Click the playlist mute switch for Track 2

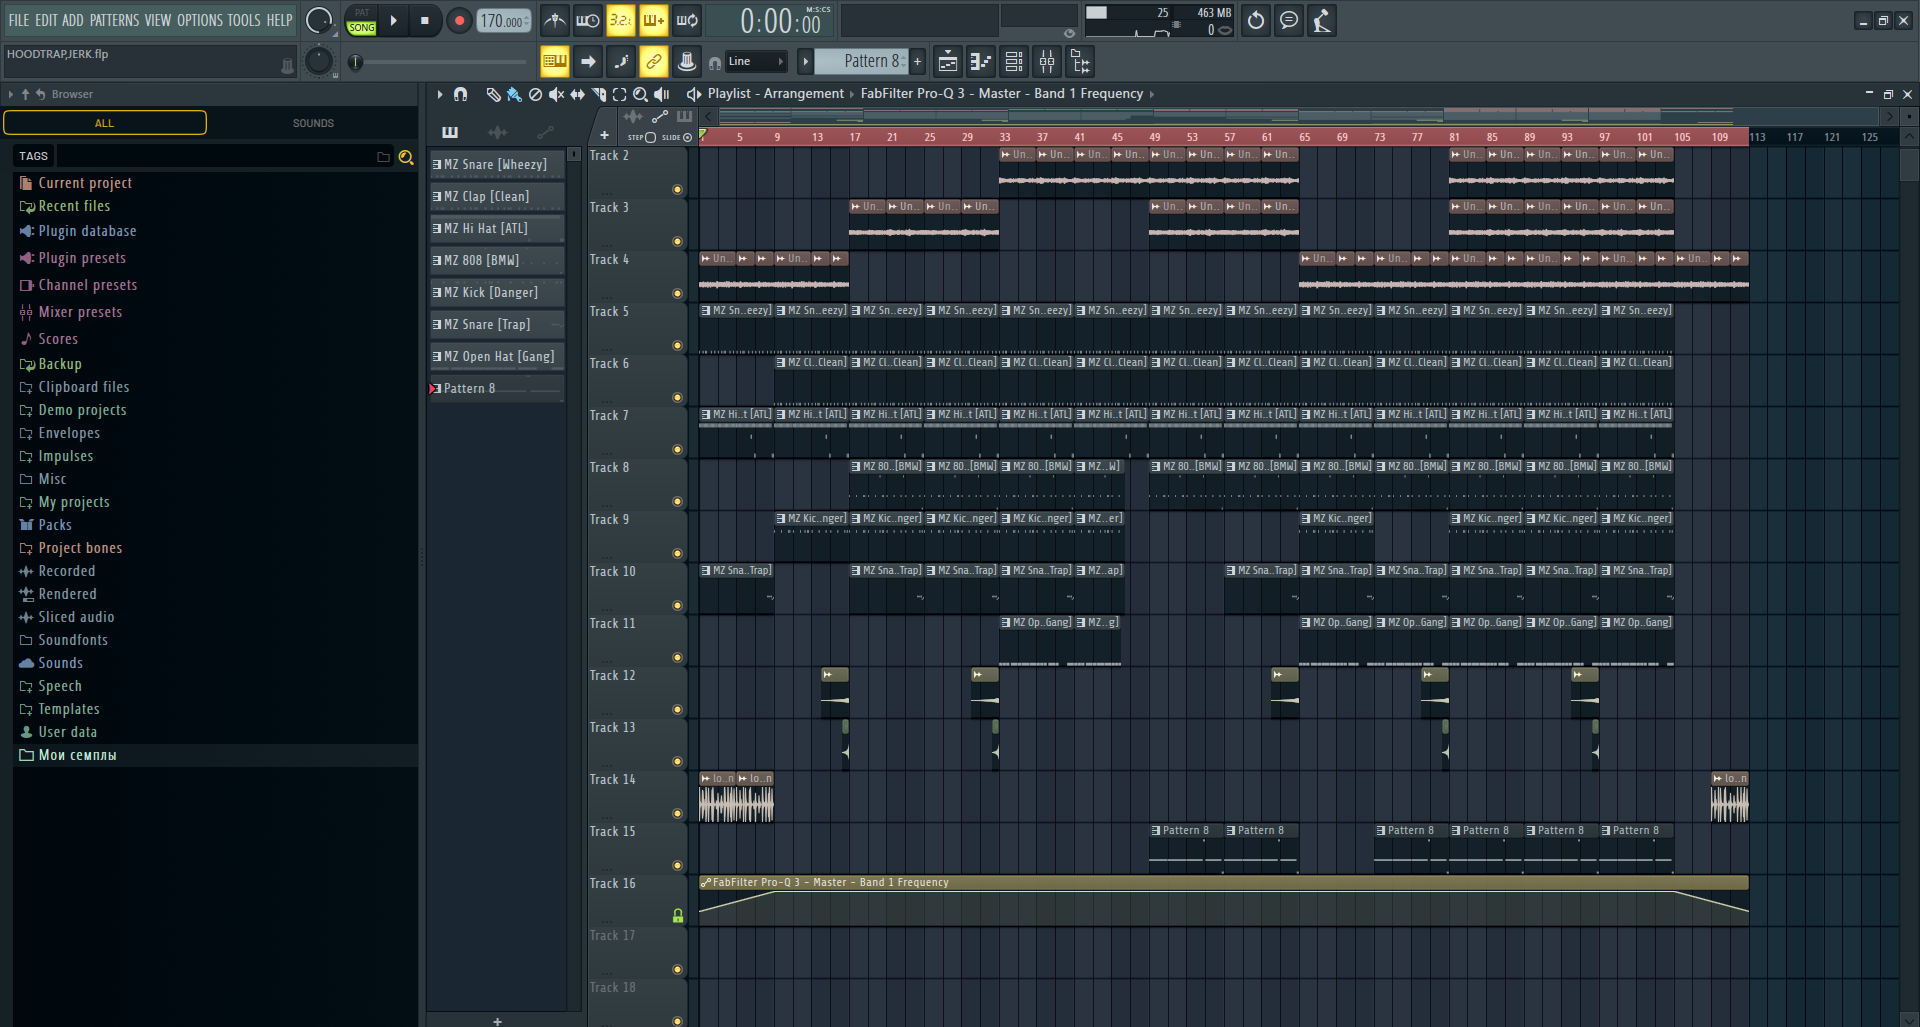pos(677,189)
